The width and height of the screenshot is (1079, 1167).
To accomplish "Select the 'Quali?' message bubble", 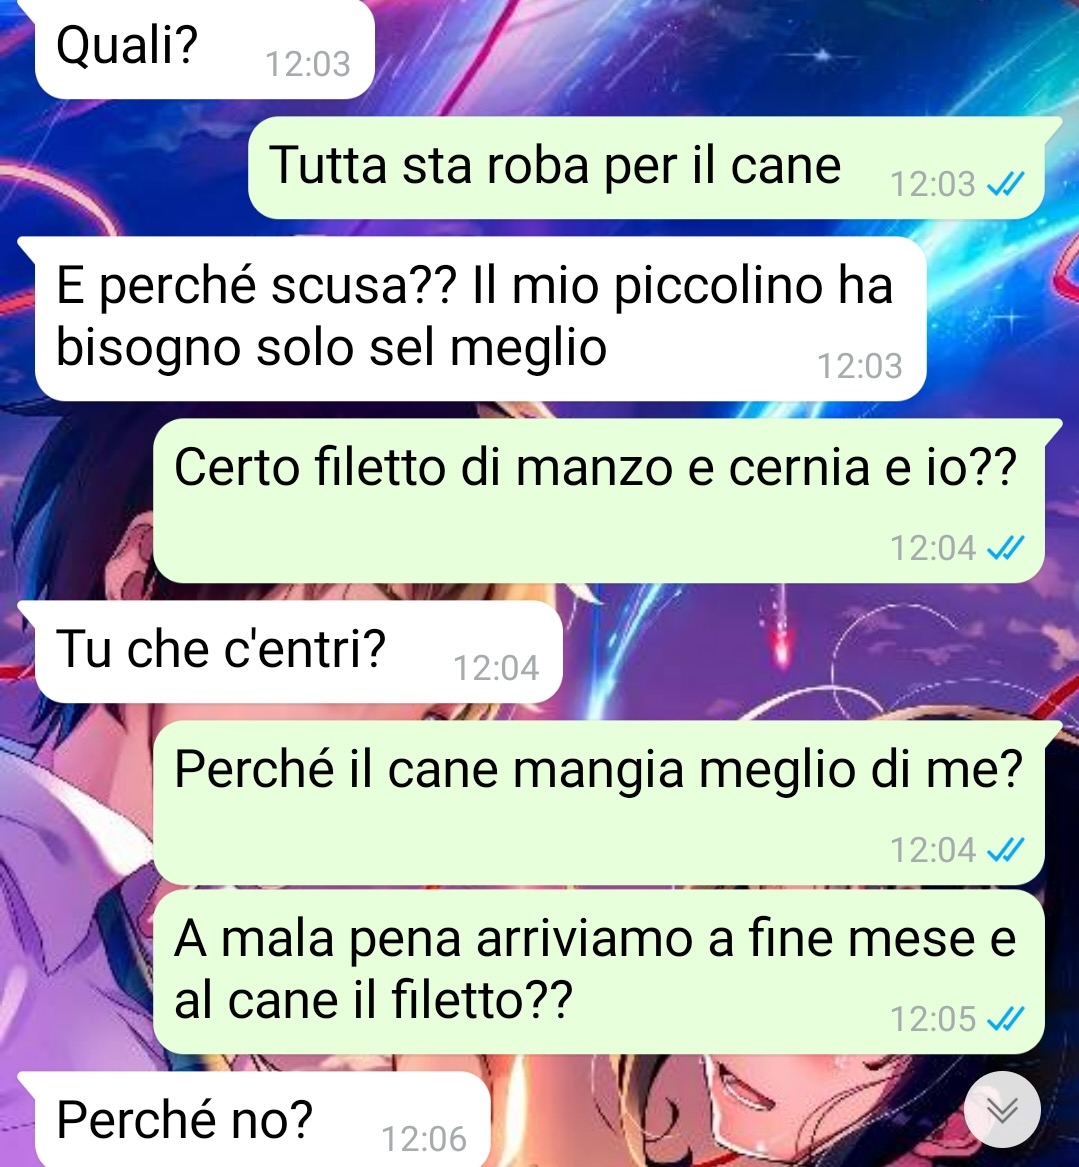I will pos(204,49).
